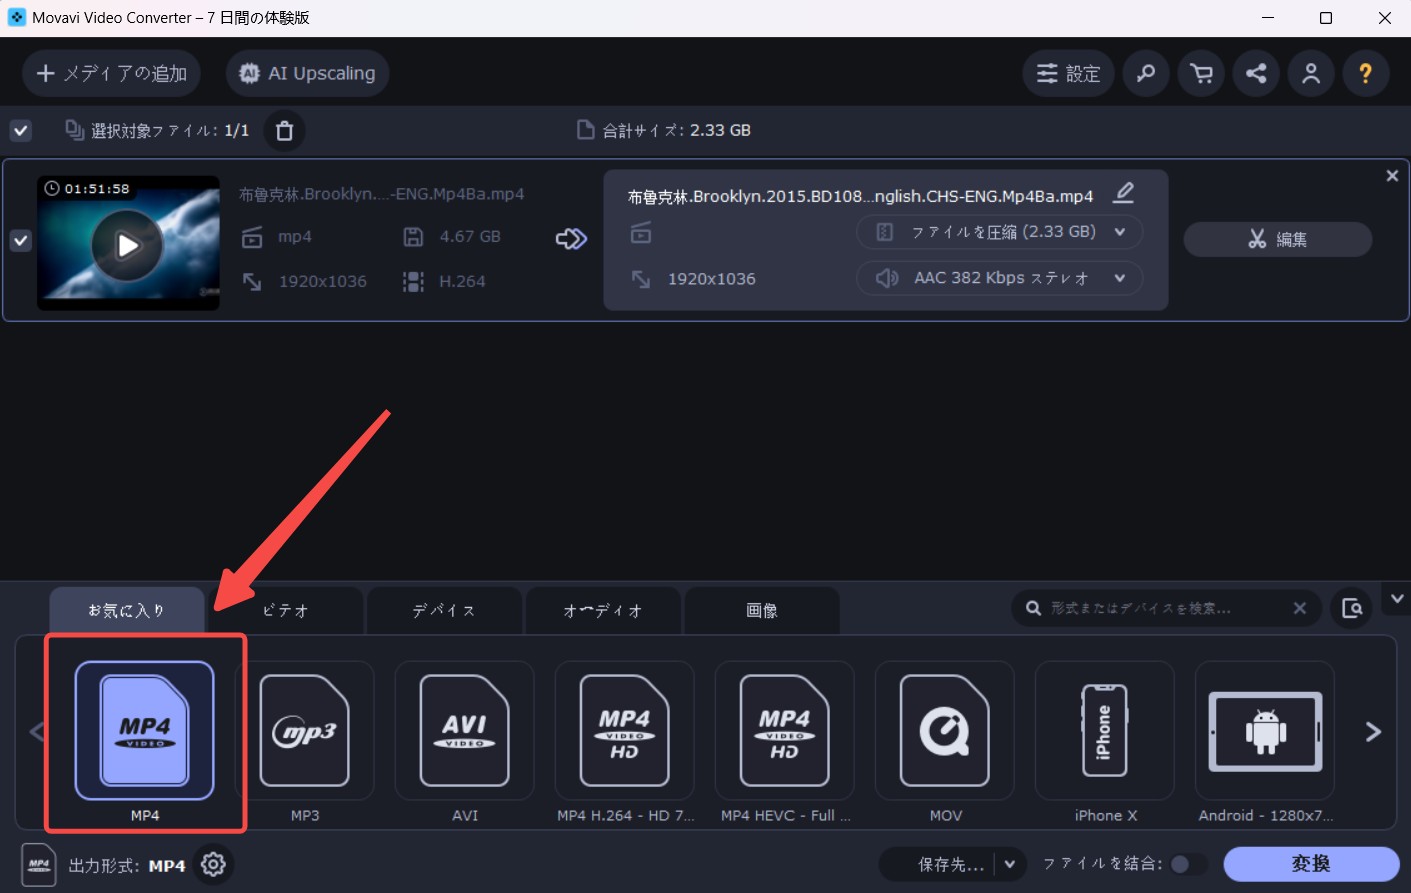Click the key activation icon

[1146, 73]
